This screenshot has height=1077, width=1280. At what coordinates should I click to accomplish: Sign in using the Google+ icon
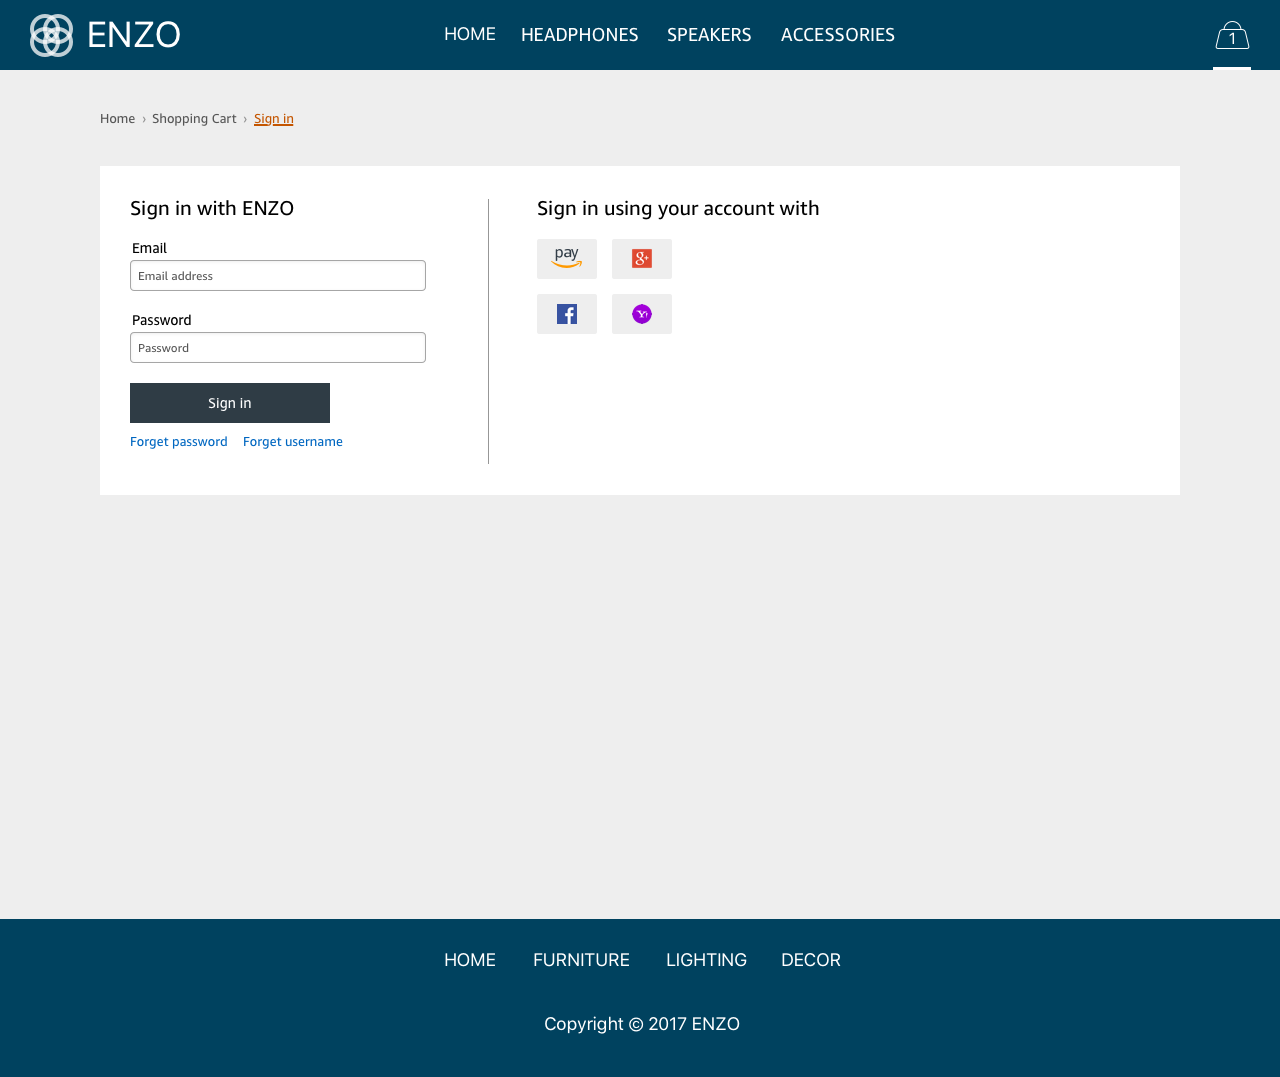click(641, 259)
